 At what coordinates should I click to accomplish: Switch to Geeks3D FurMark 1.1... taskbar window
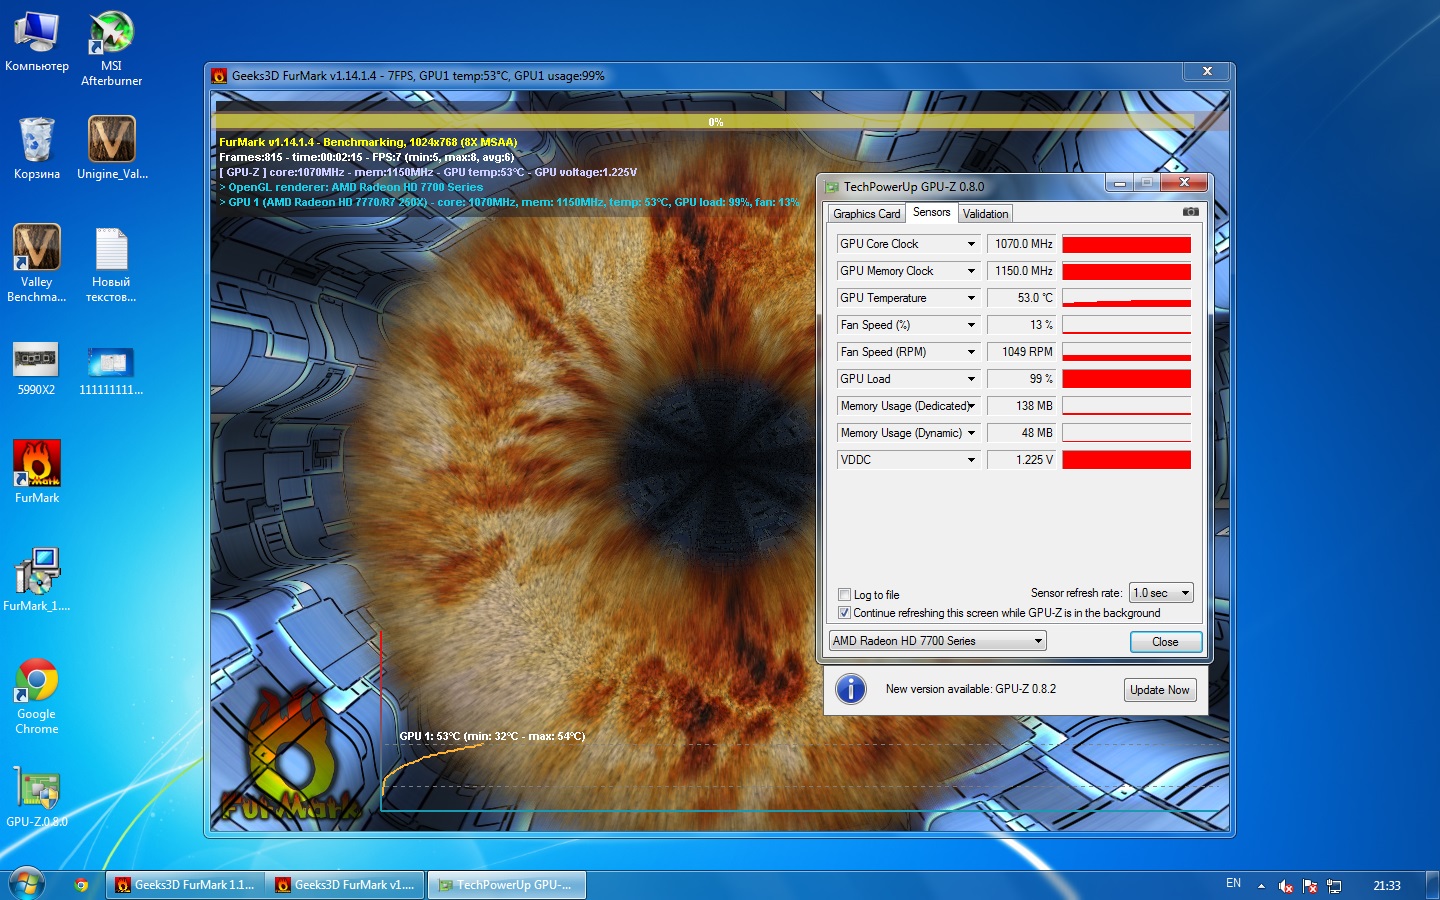coord(186,885)
